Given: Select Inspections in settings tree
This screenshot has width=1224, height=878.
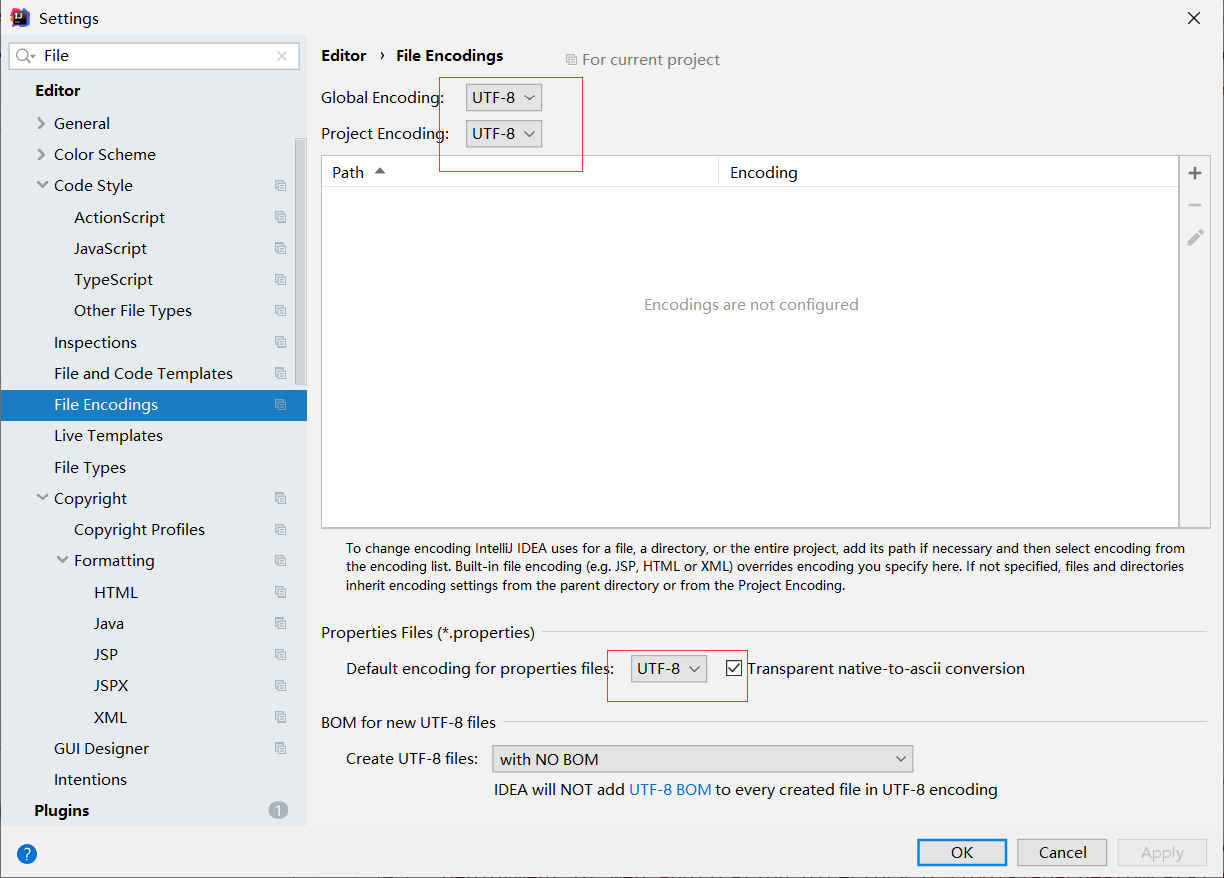Looking at the screenshot, I should (x=95, y=342).
